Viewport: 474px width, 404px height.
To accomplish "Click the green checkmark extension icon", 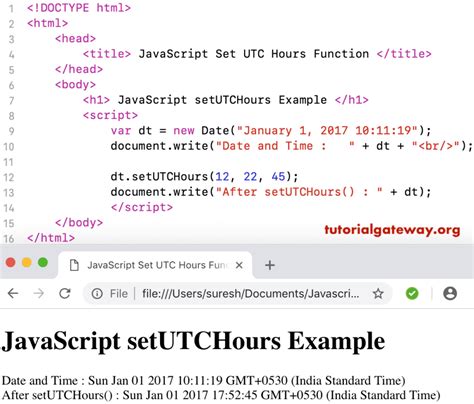I will click(412, 293).
